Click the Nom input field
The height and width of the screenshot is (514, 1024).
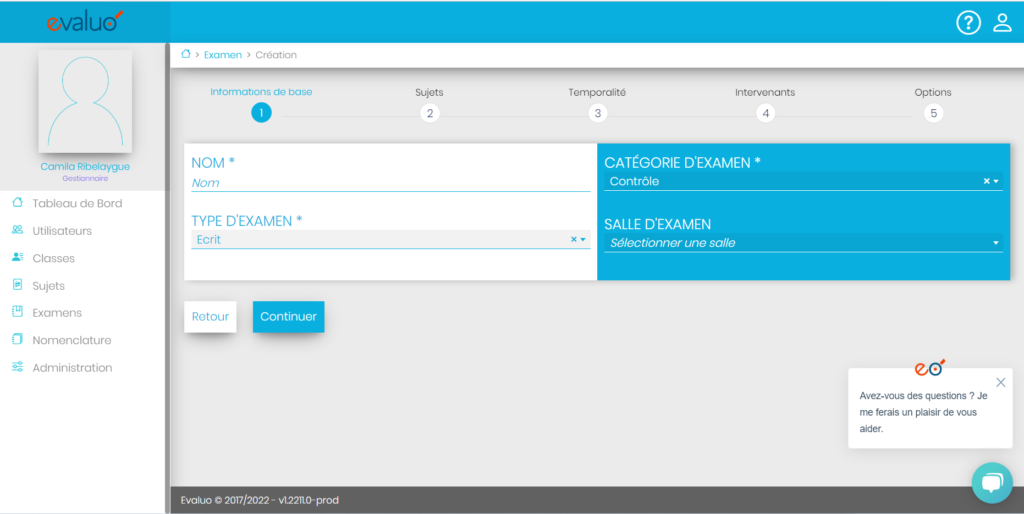click(x=390, y=183)
